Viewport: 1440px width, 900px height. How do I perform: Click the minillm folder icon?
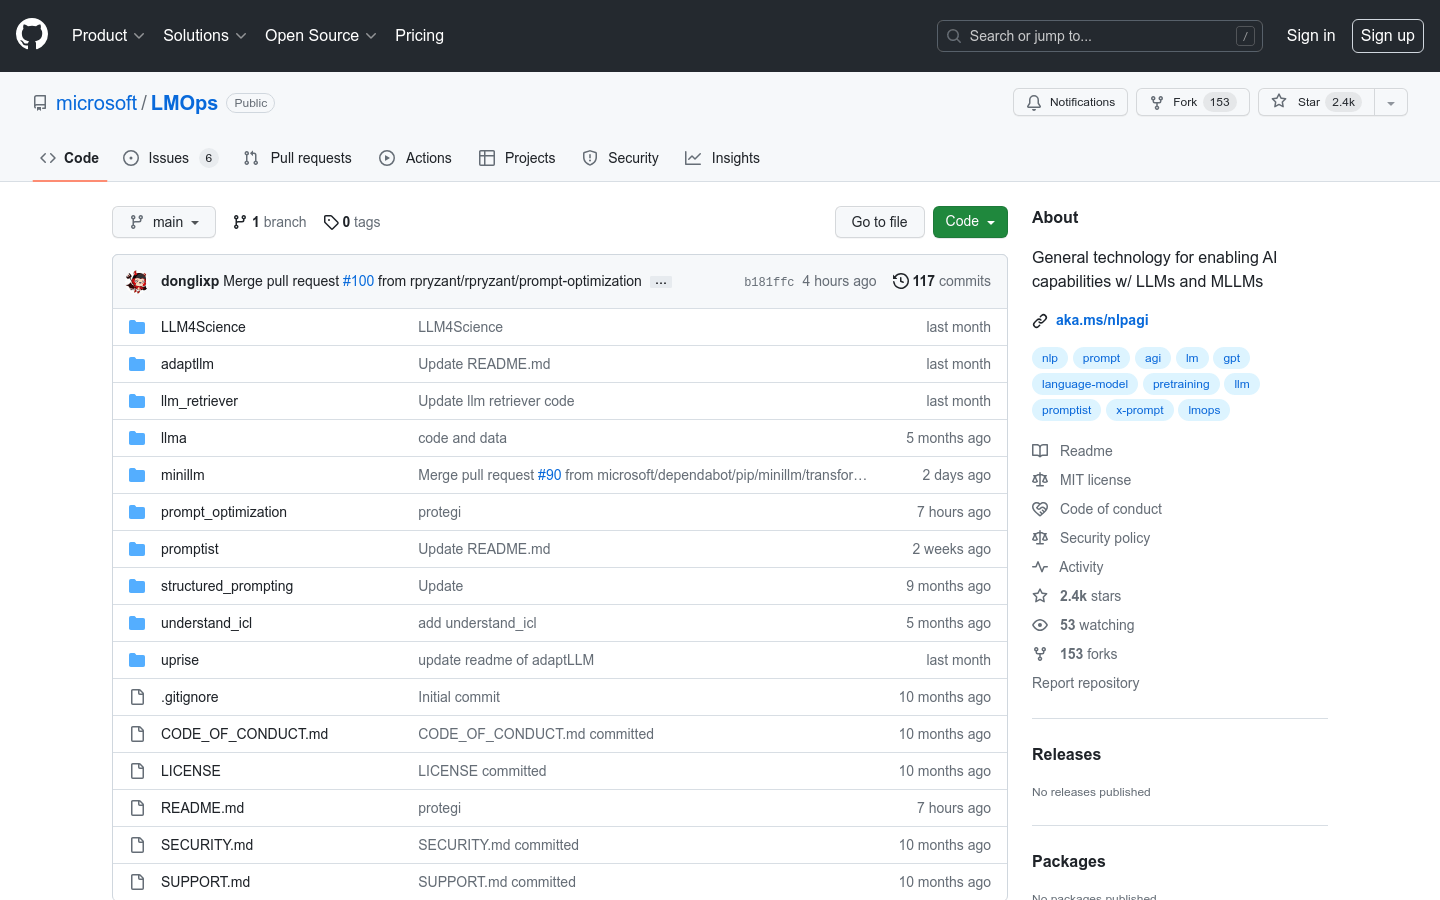137,475
